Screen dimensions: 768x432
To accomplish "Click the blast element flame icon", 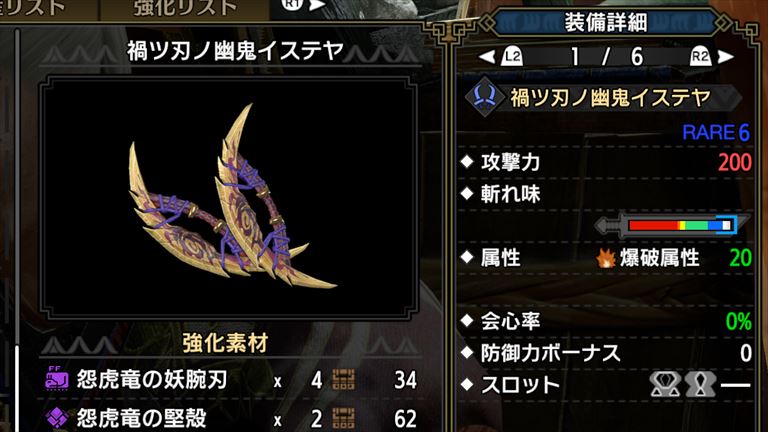I will [x=605, y=258].
